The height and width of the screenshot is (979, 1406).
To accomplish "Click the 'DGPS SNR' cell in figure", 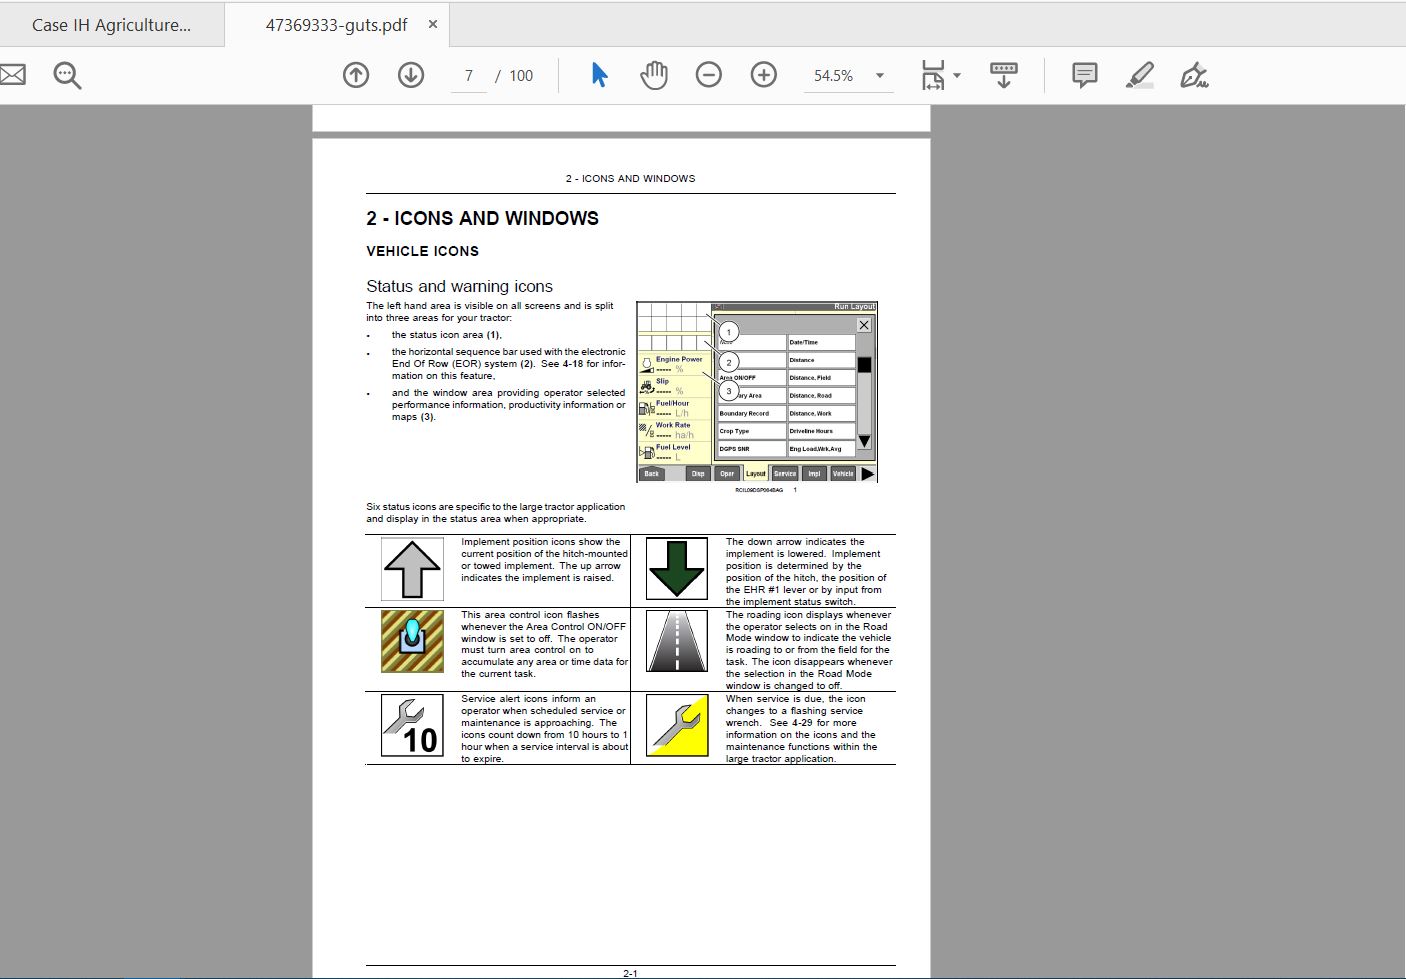I will tap(751, 449).
